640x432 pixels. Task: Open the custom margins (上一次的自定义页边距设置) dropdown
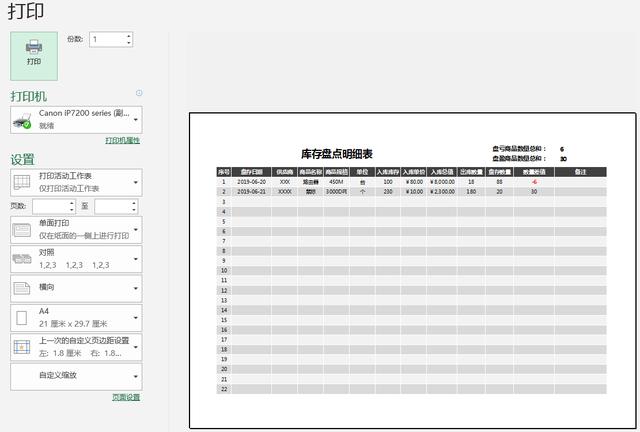tap(76, 347)
